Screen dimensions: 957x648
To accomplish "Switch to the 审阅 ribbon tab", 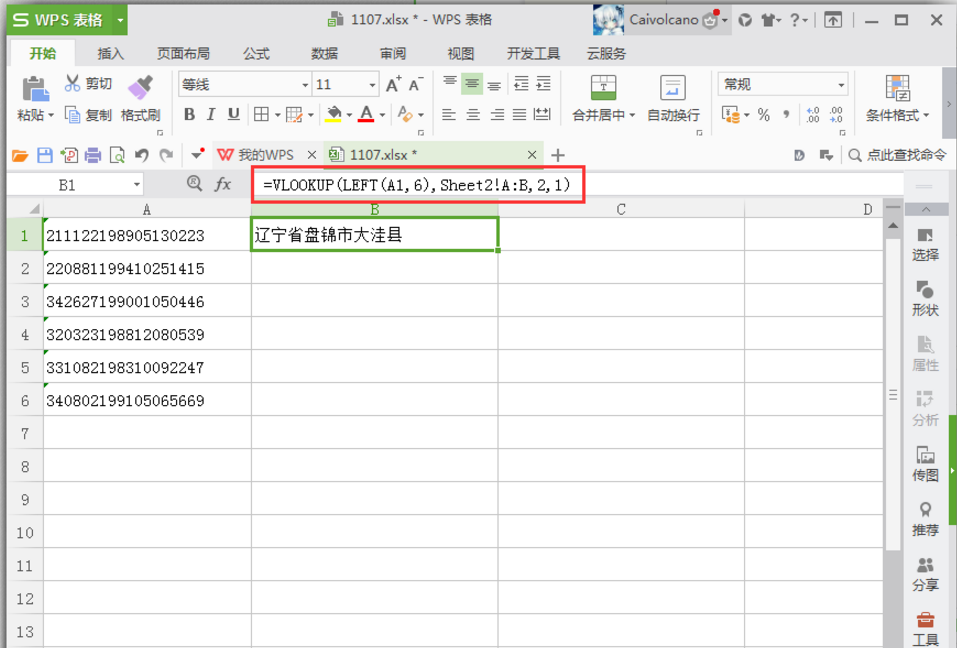I will (x=392, y=54).
